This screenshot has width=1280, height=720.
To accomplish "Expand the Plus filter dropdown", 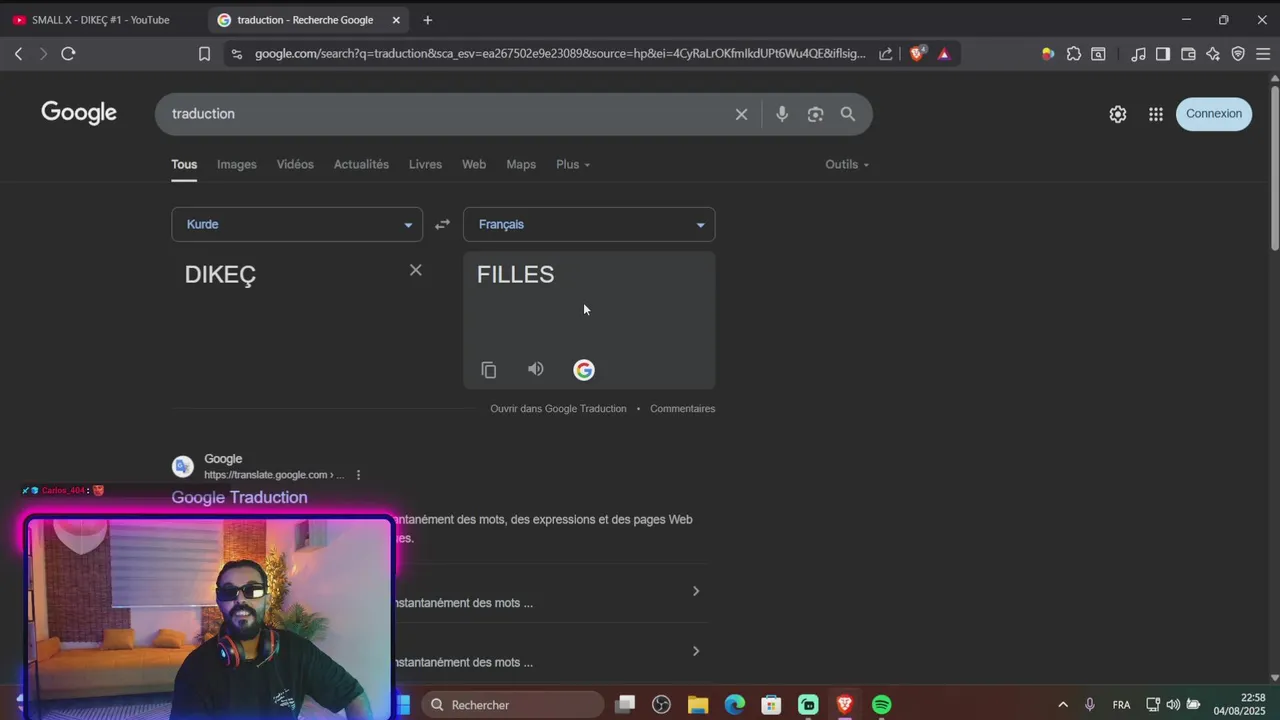I will coord(573,164).
